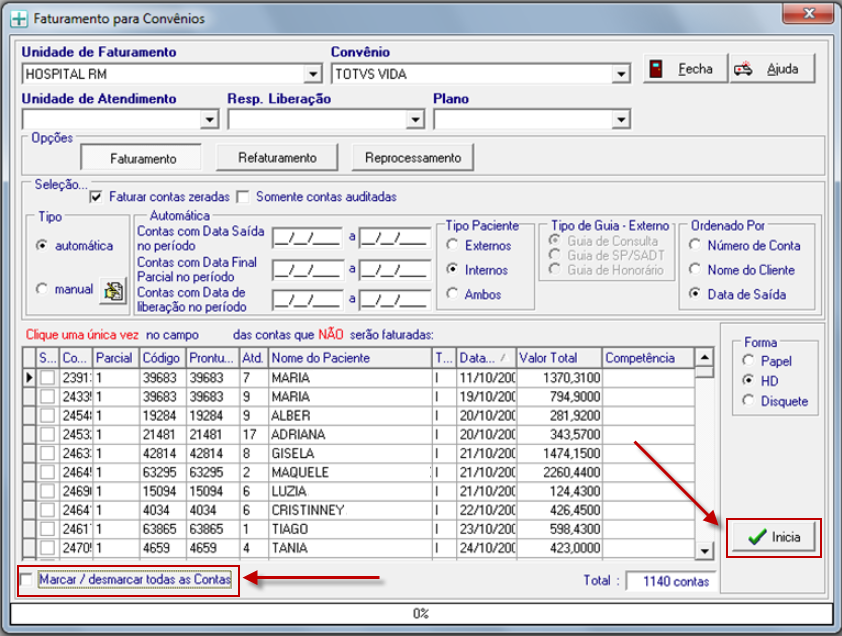Click the Fecha button with door icon

click(x=685, y=69)
